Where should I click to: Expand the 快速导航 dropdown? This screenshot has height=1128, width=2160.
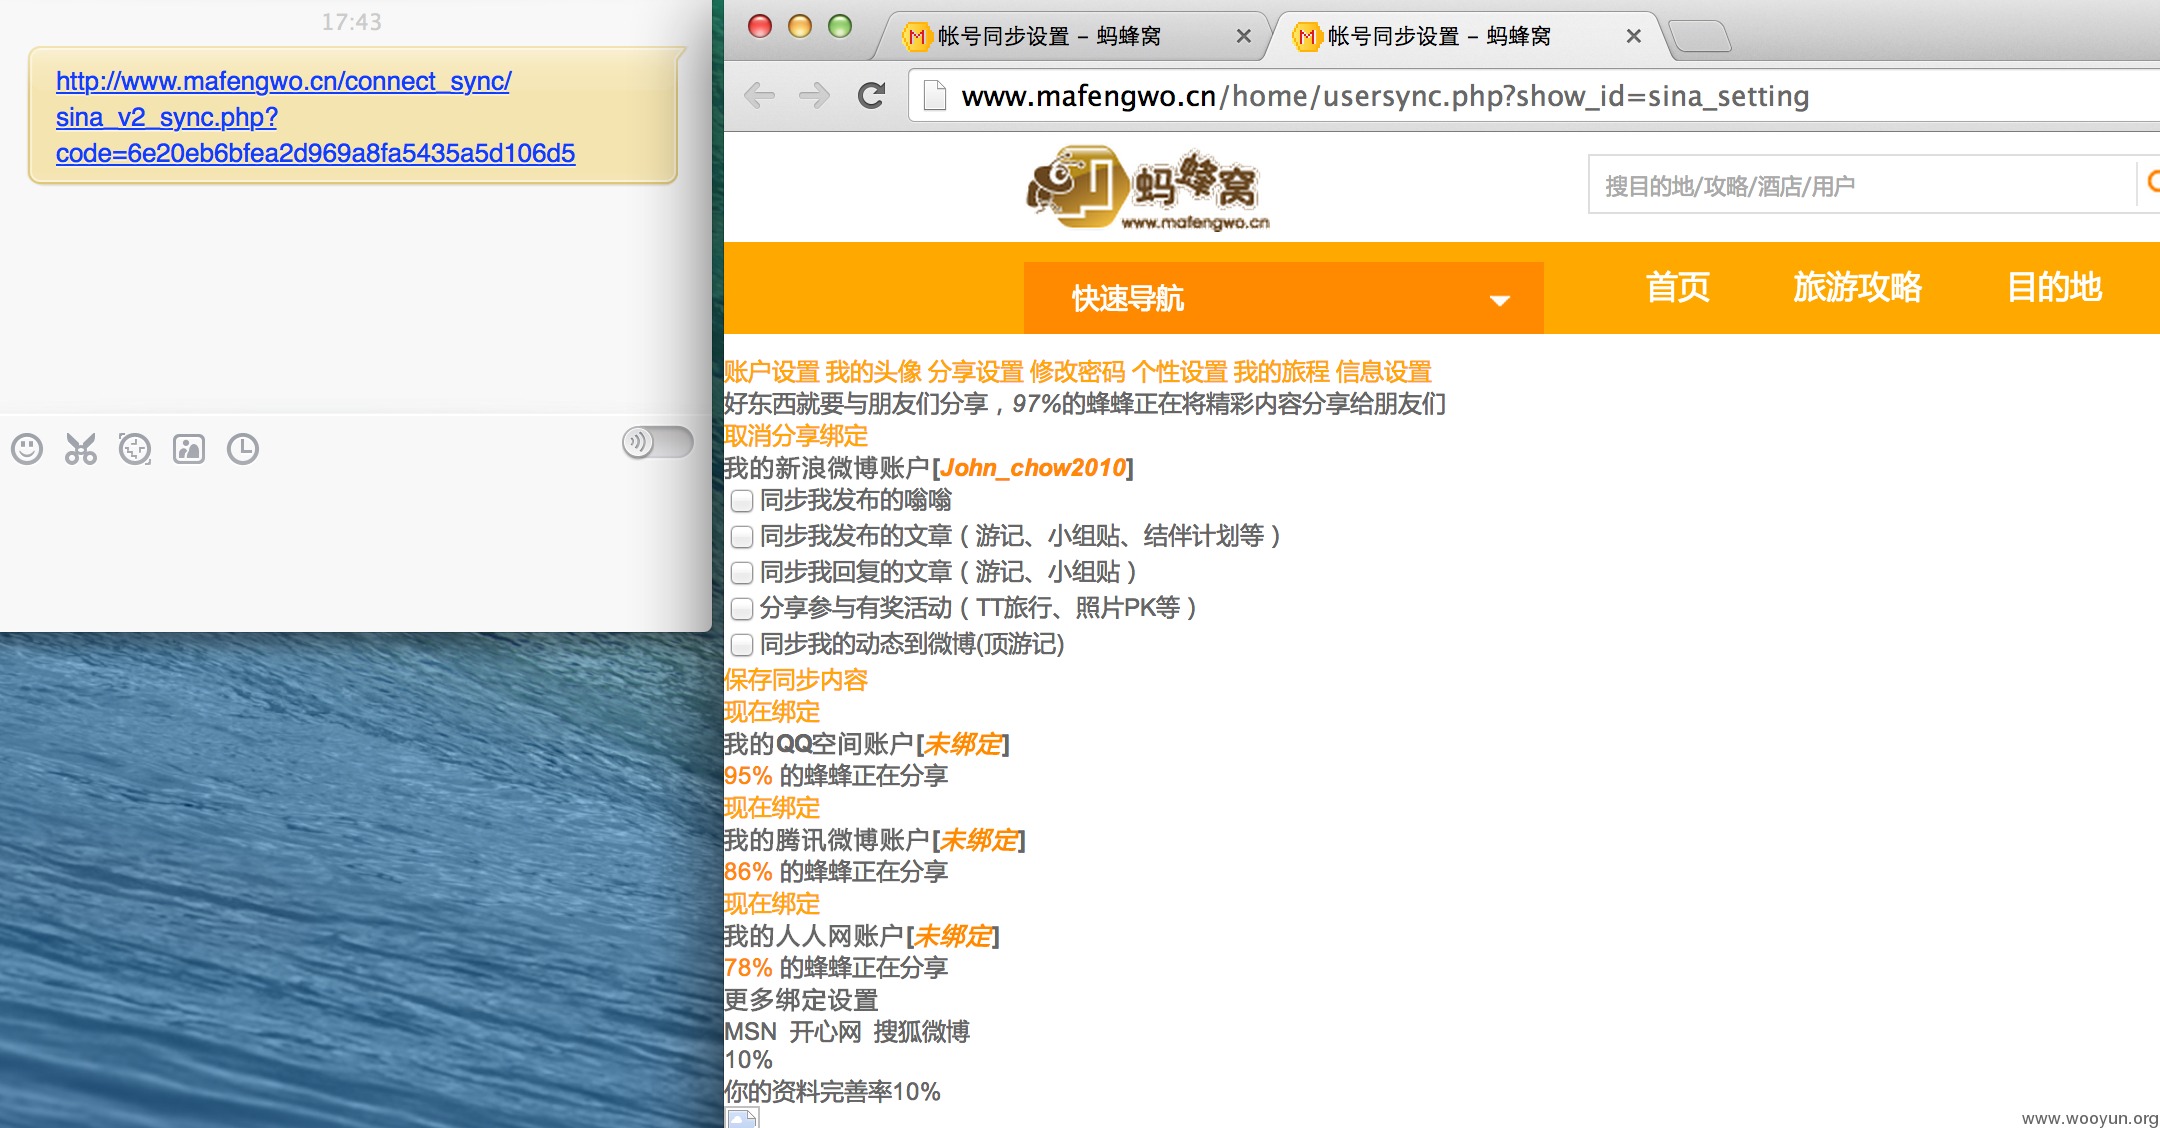point(1283,298)
